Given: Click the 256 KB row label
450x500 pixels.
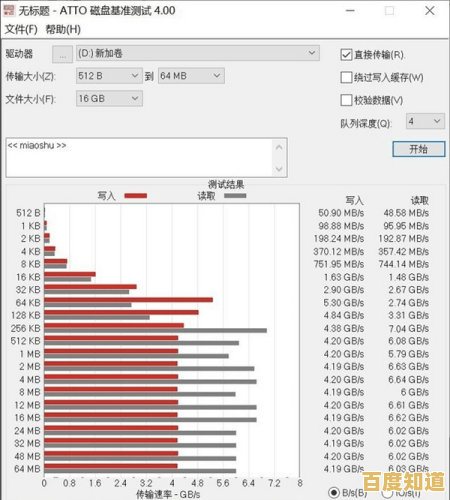Looking at the screenshot, I should click(x=25, y=328).
